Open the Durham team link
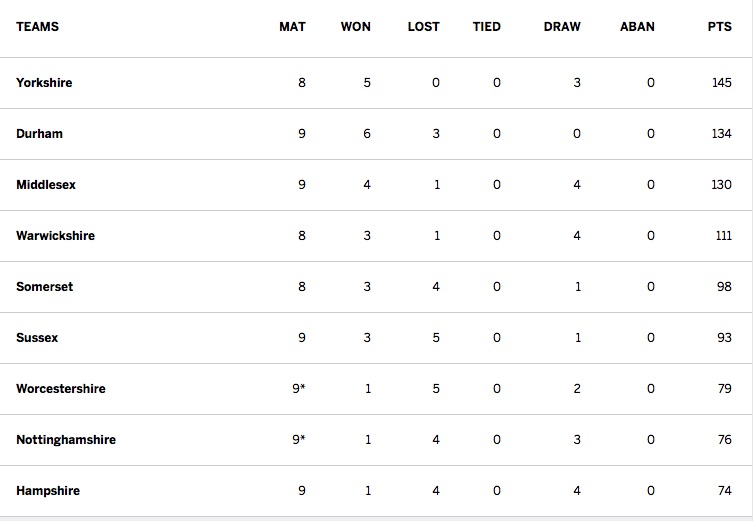755x521 pixels. point(39,134)
